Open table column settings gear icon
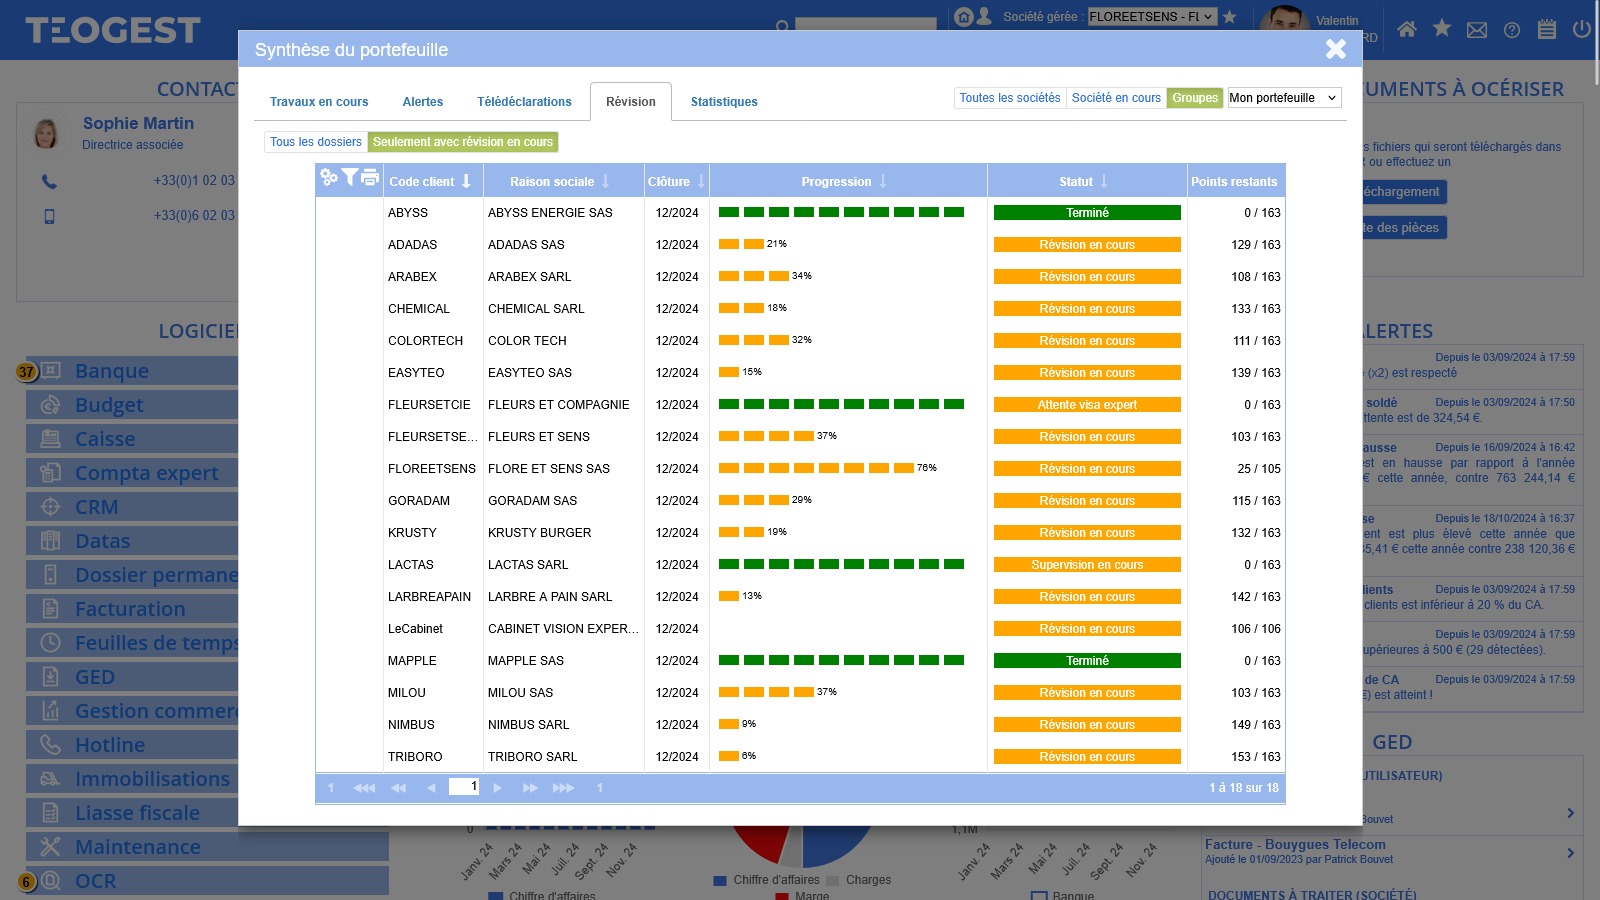The height and width of the screenshot is (900, 1600). 328,178
